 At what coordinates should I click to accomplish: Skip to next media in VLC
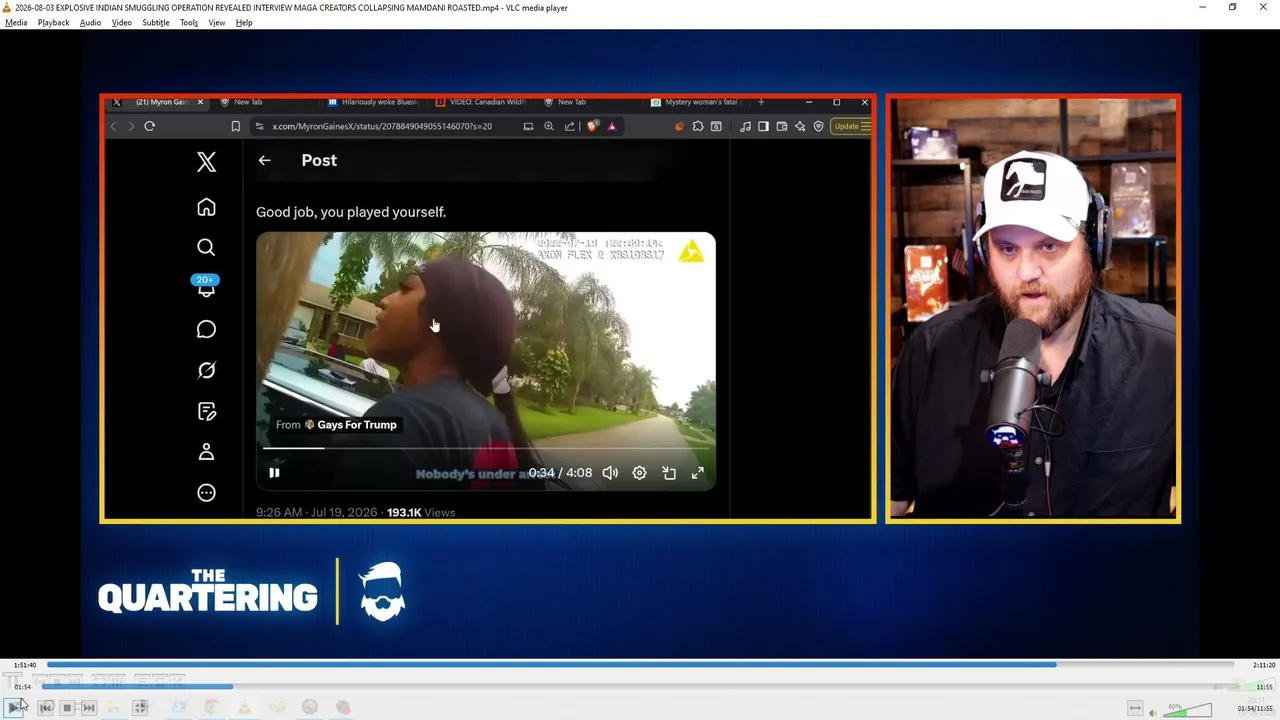tap(88, 707)
